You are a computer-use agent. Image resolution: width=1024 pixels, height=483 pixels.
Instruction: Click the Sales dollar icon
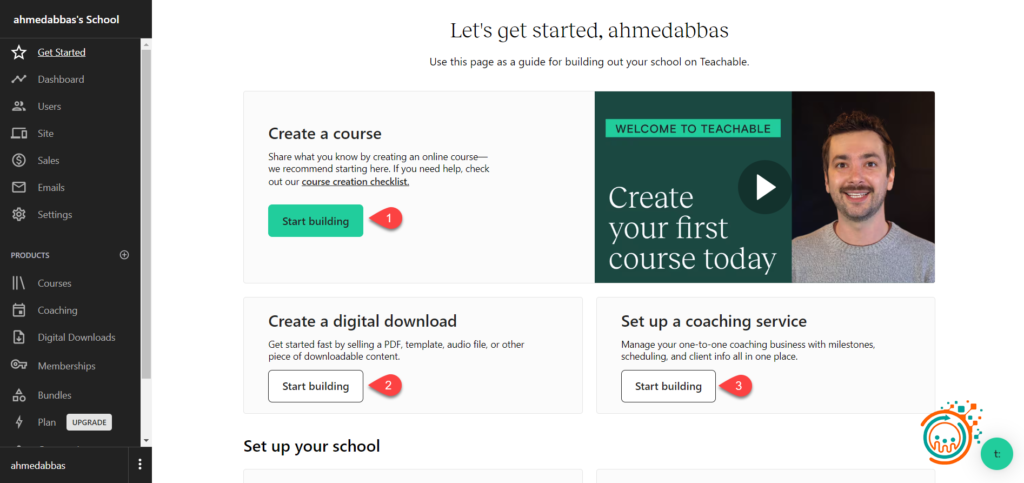18,160
